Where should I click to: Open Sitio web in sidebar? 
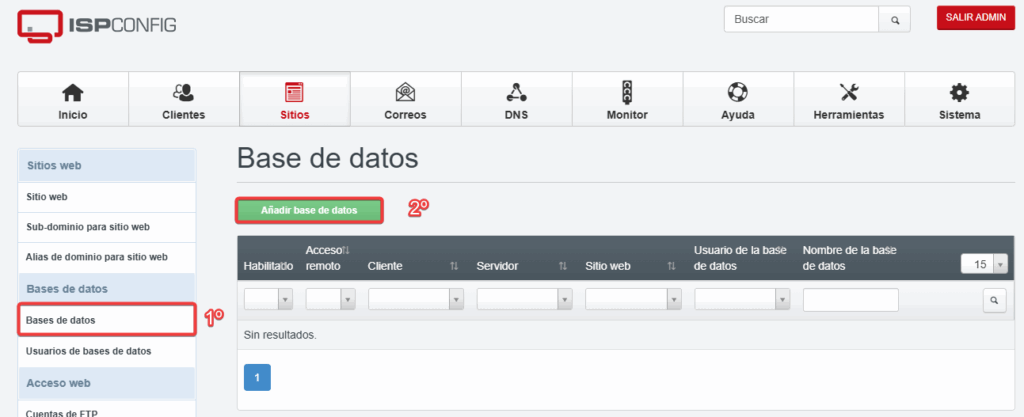(x=107, y=197)
